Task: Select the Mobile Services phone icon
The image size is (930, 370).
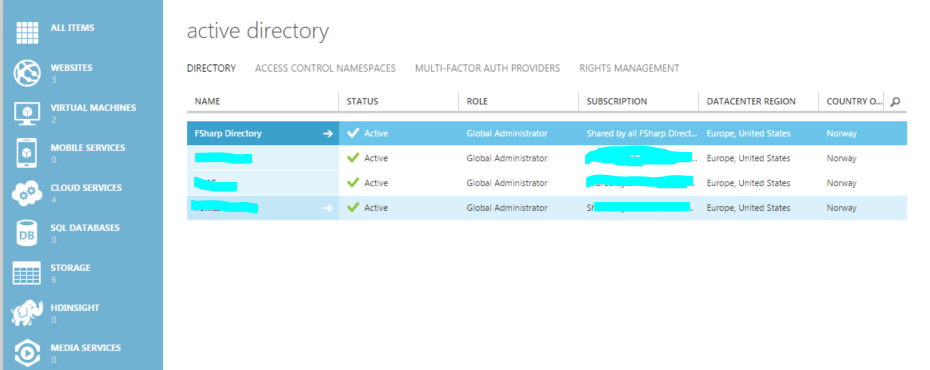Action: tap(27, 152)
